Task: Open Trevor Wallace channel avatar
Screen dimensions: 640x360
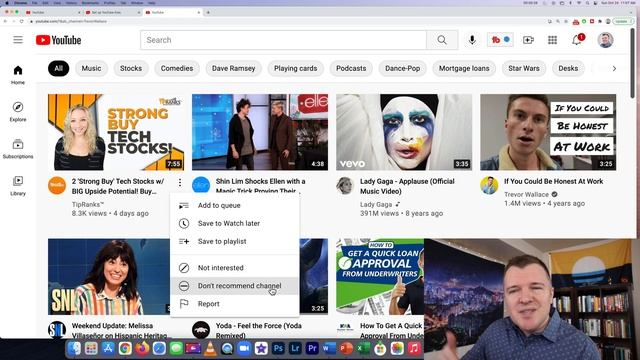Action: click(x=489, y=185)
